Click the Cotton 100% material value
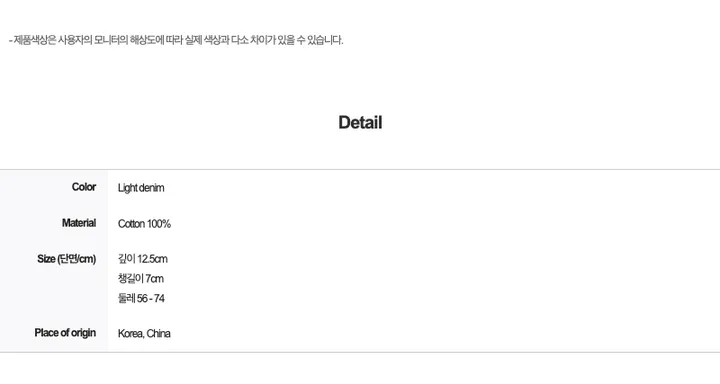 click(144, 224)
